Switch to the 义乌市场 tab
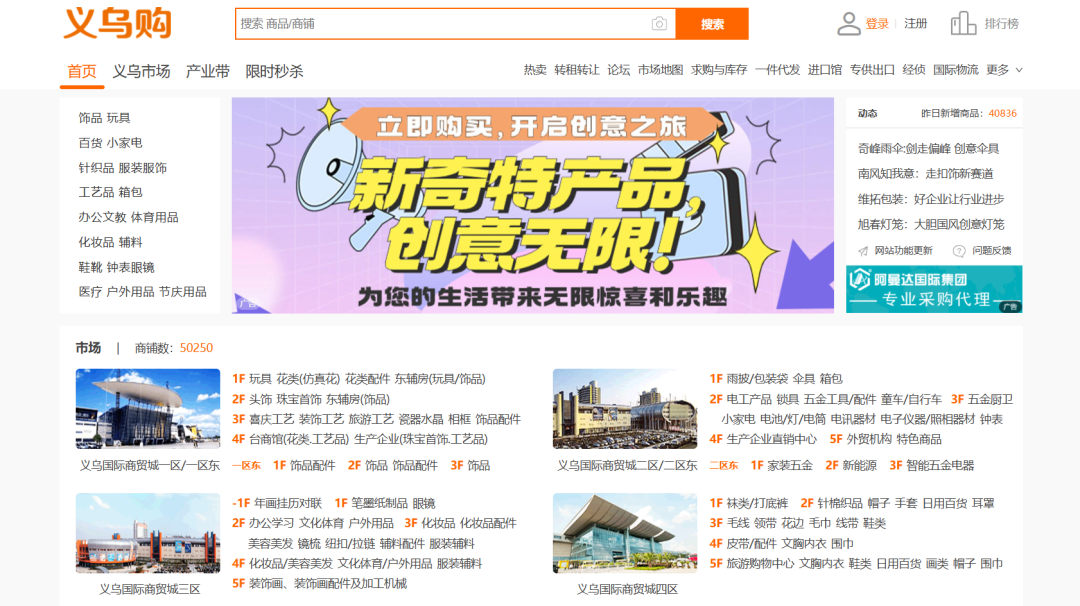The width and height of the screenshot is (1080, 606). [141, 71]
